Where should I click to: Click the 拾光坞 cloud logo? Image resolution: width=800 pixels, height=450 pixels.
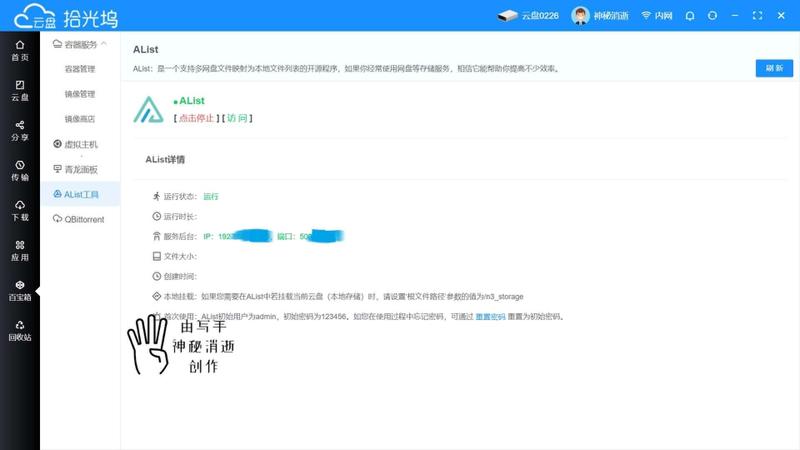(66, 16)
